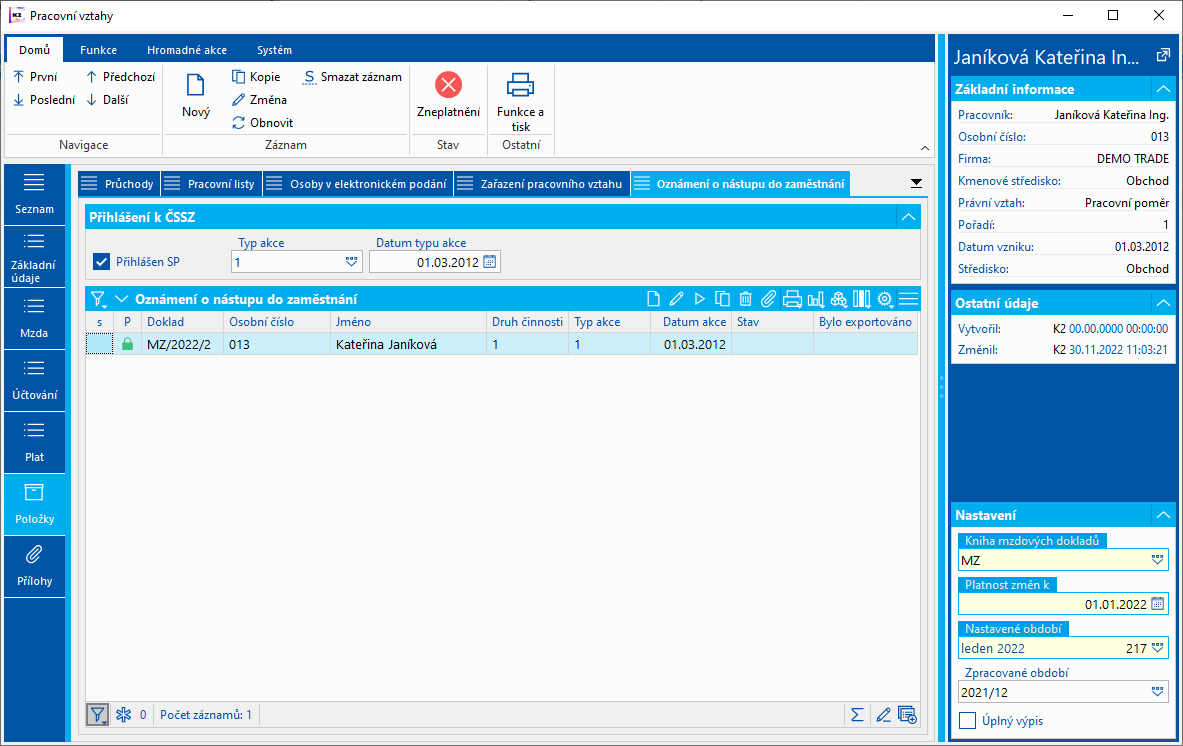This screenshot has width=1183, height=746.
Task: Open the Datum typu akce calendar picker
Action: (x=490, y=262)
